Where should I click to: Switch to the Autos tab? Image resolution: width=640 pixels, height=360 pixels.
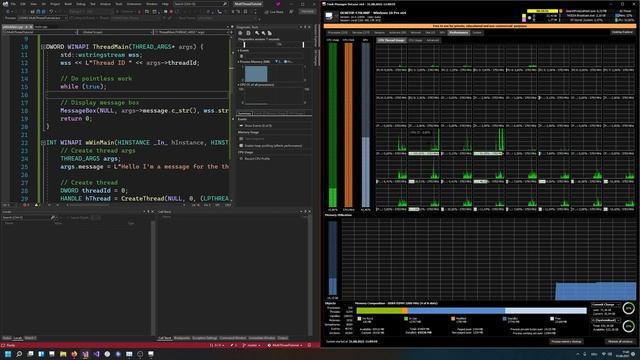pyautogui.click(x=7, y=338)
